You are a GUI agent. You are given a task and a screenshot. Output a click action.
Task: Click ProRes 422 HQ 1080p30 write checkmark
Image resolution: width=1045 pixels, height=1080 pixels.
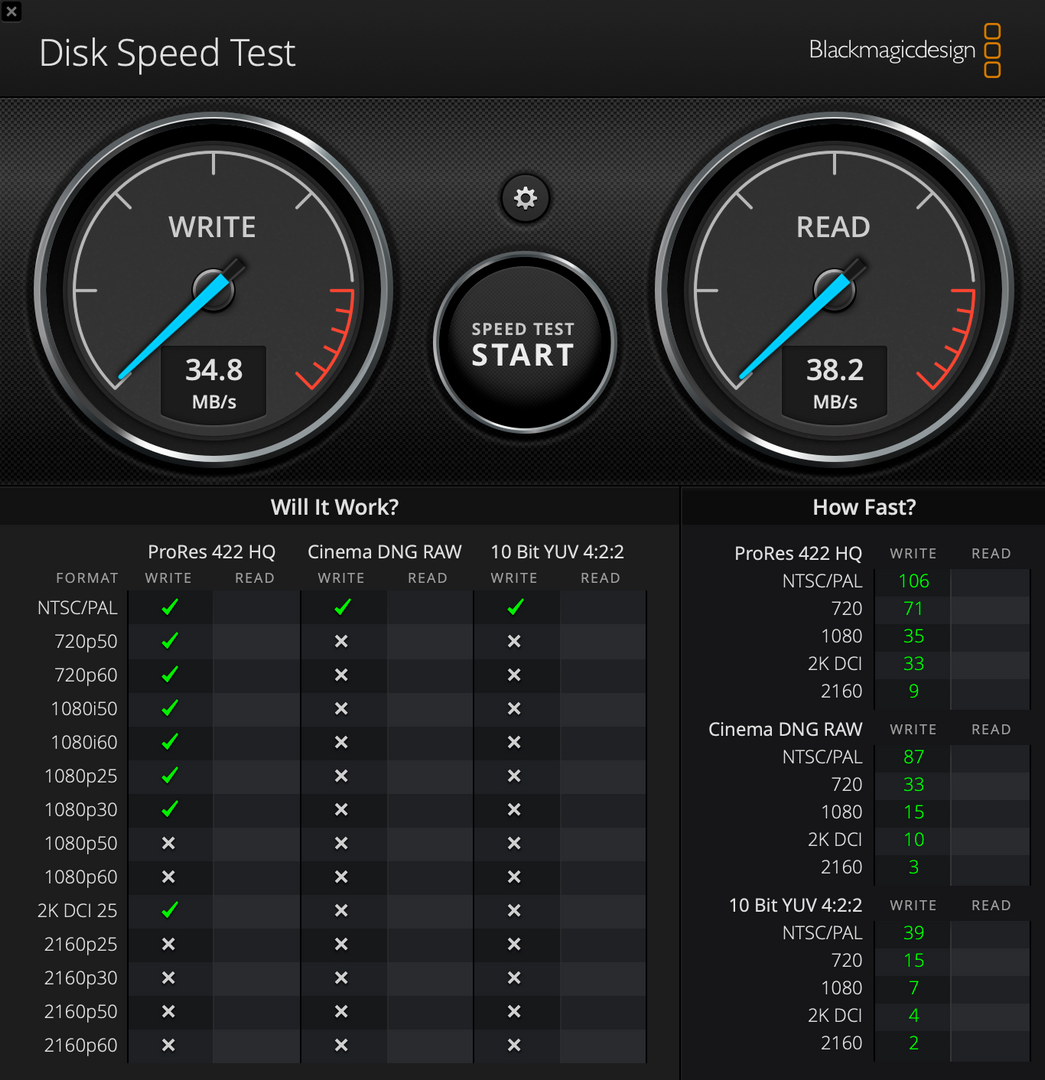[169, 809]
